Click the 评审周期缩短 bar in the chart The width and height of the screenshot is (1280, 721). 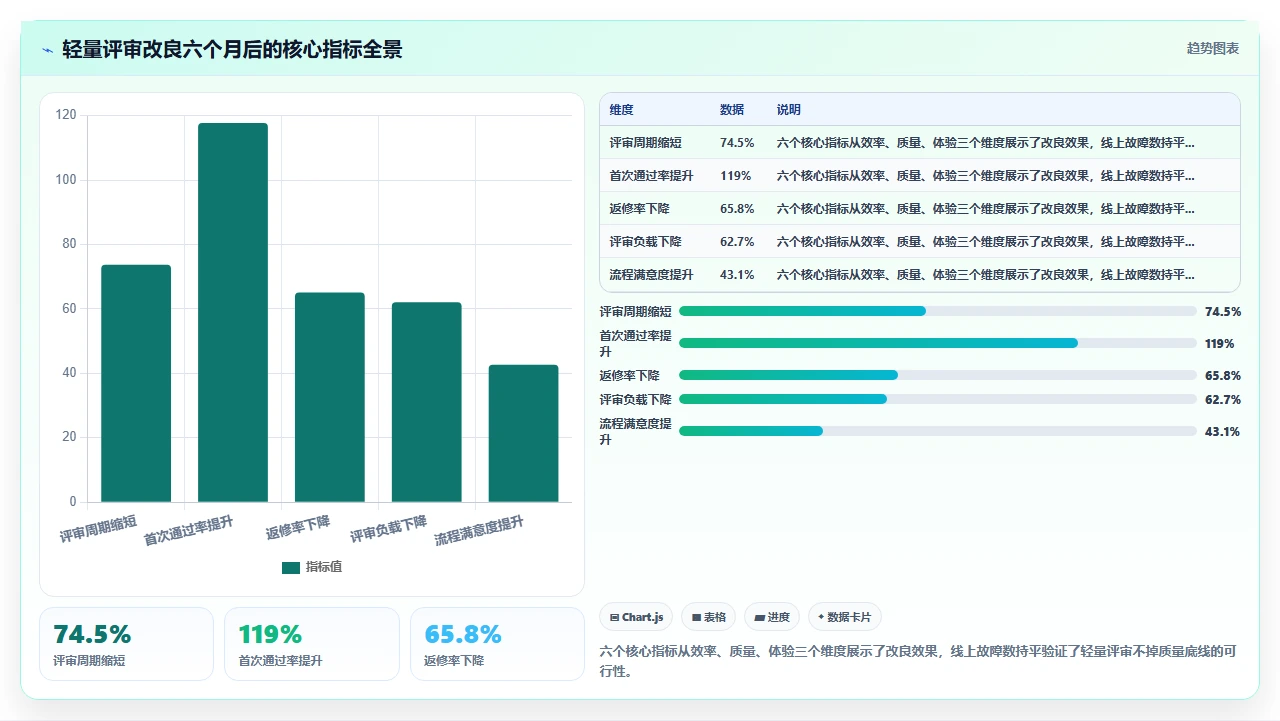pos(136,383)
